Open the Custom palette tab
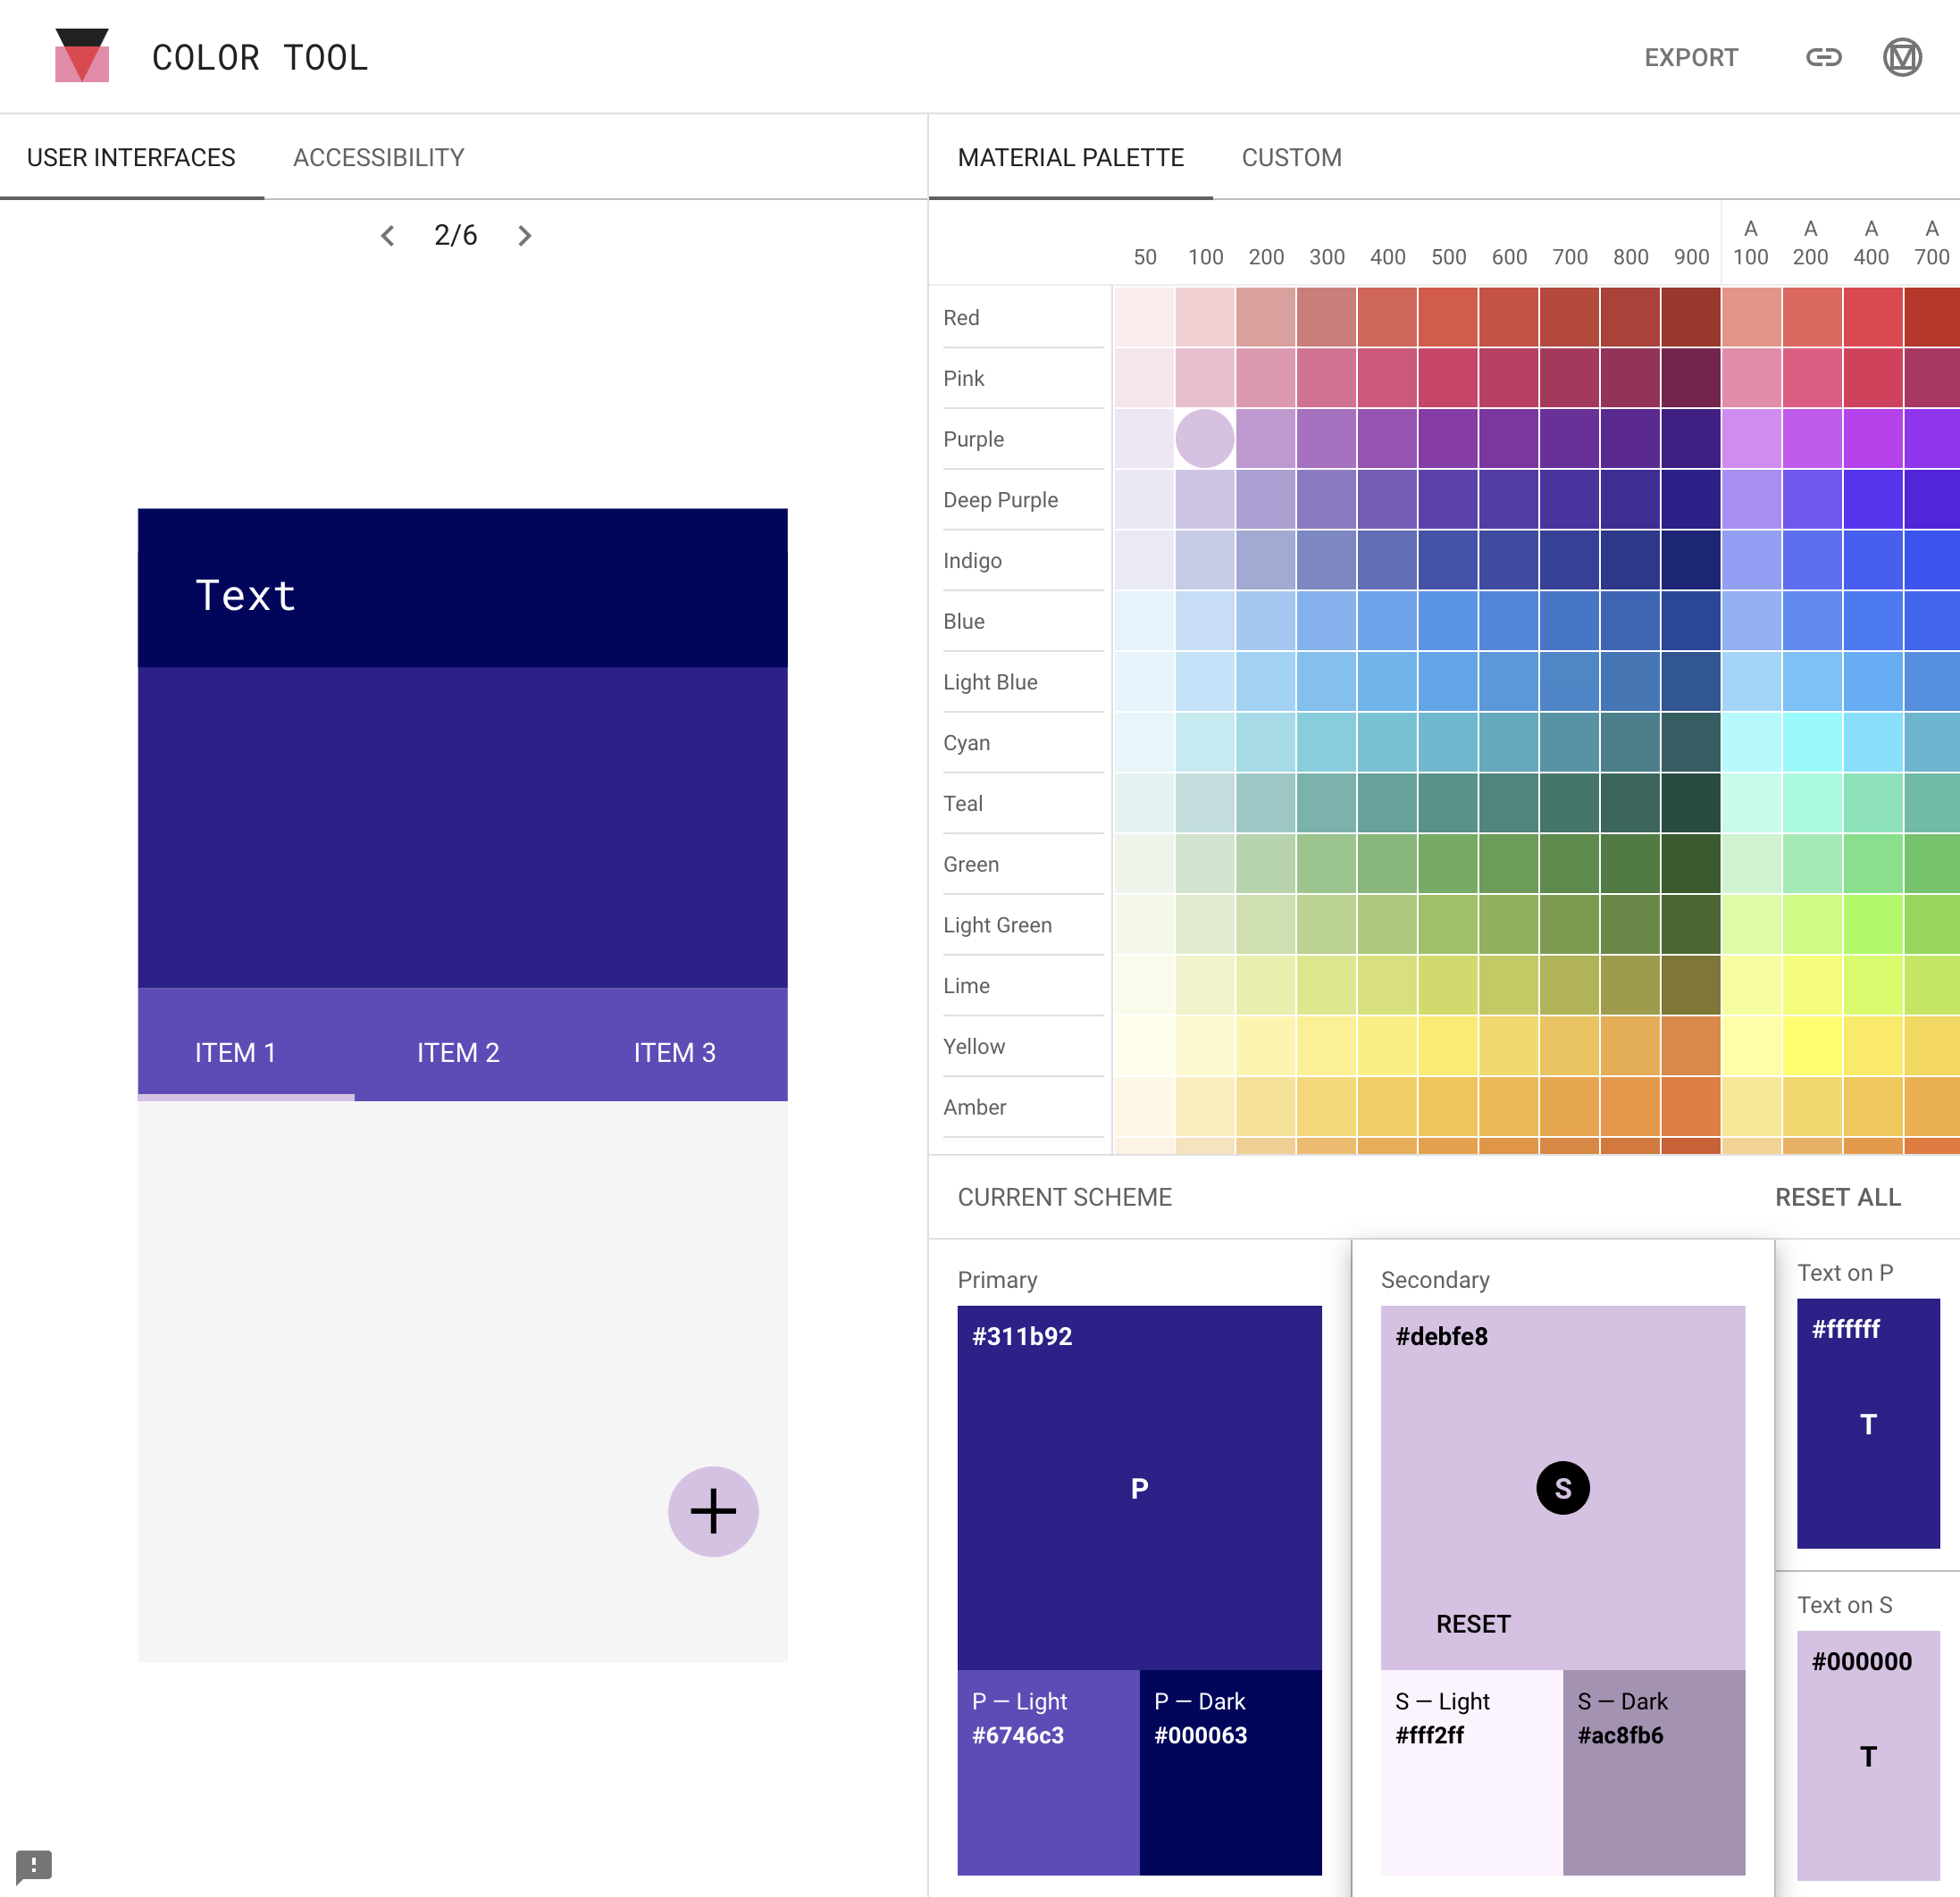This screenshot has height=1897, width=1960. pos(1291,157)
